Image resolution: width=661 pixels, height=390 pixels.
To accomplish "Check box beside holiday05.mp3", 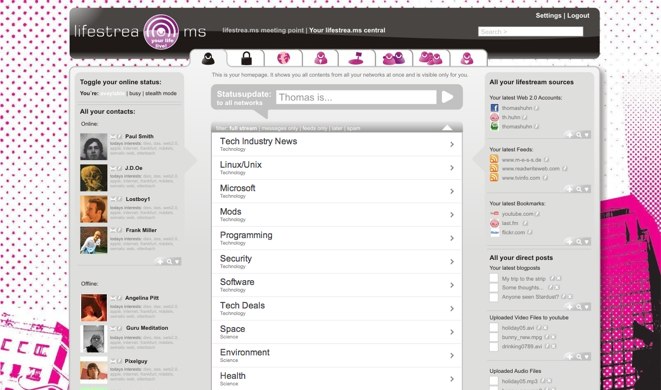I will click(x=494, y=381).
